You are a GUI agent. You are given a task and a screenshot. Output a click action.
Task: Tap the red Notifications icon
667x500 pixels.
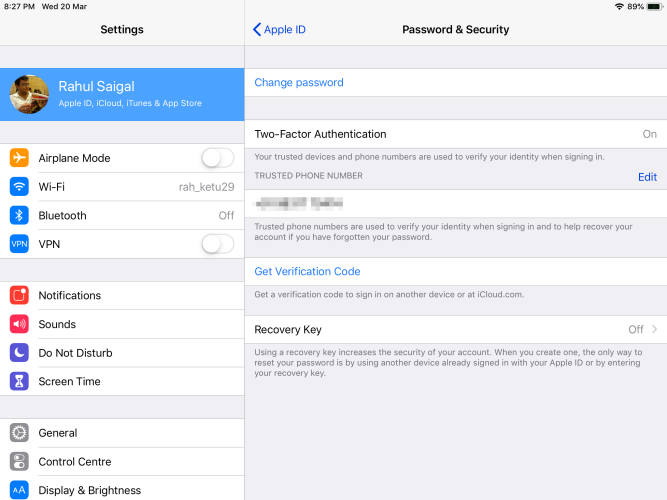[x=19, y=295]
